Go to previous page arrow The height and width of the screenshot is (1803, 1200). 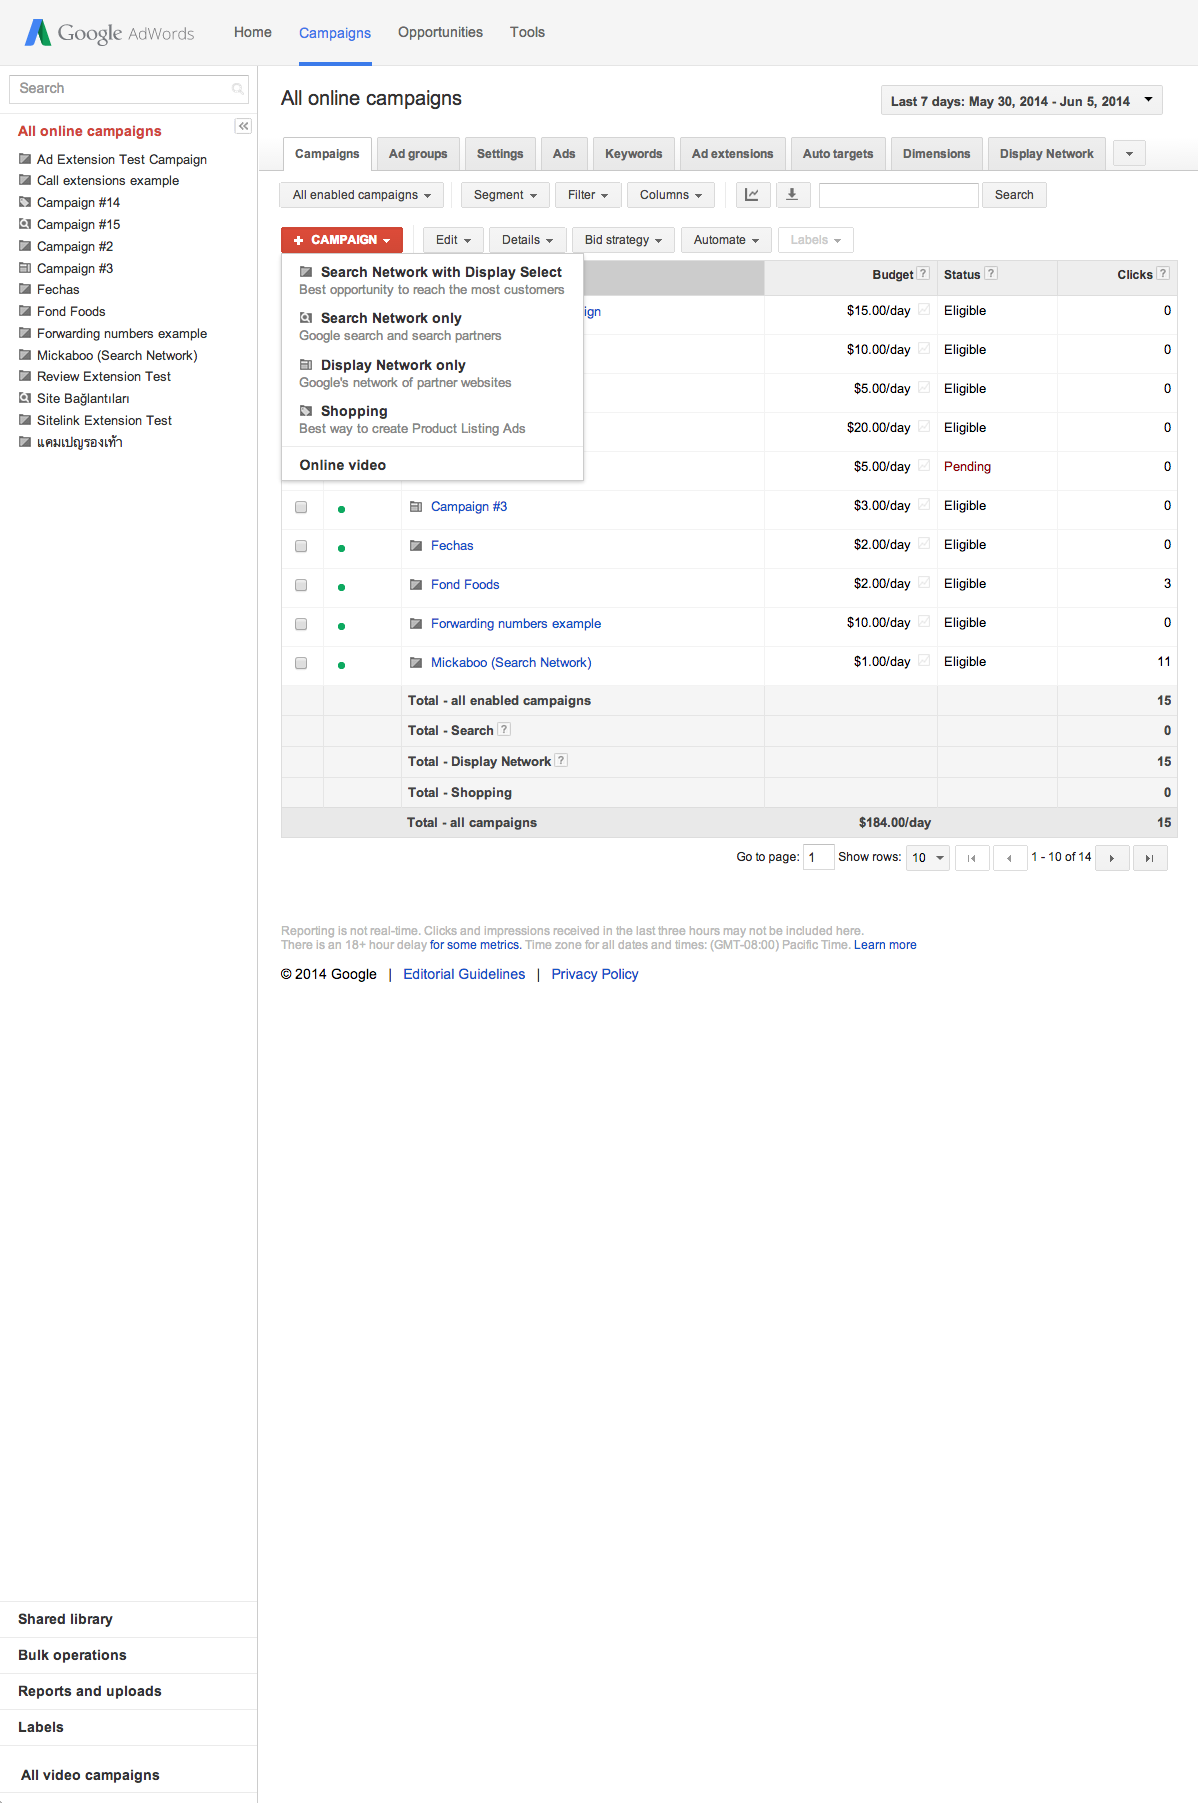pos(1010,858)
